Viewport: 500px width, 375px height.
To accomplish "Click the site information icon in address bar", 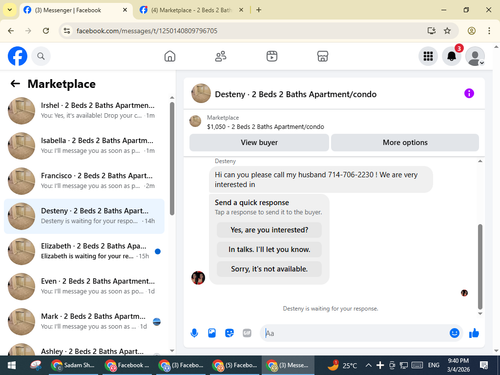I will [x=67, y=31].
